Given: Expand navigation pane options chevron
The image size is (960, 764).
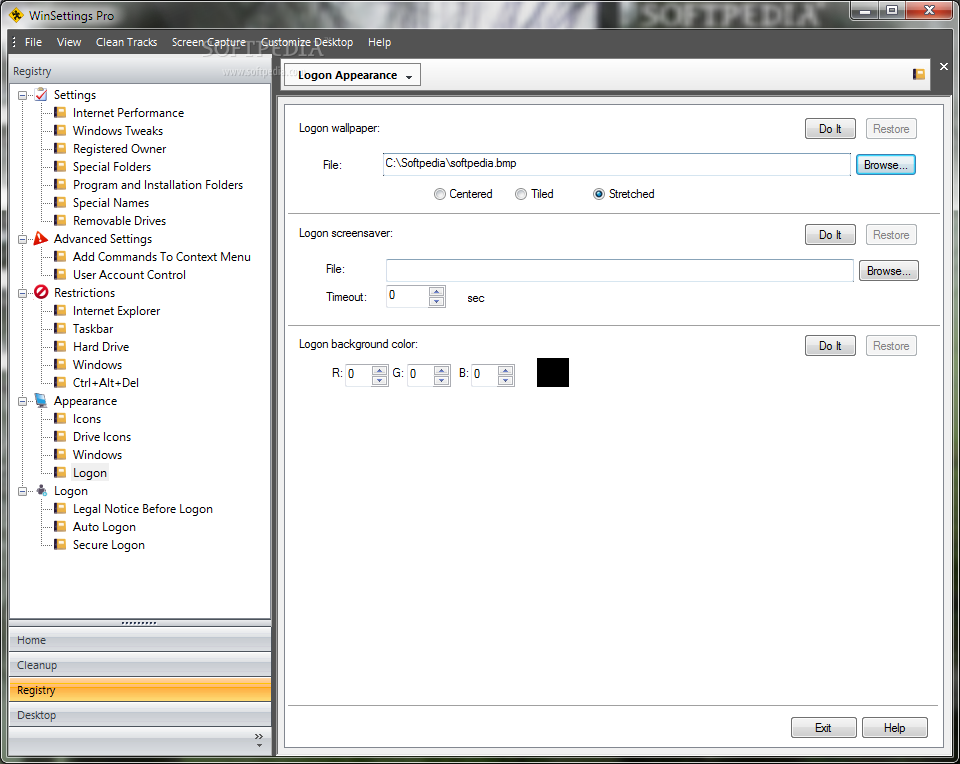Looking at the screenshot, I should point(259,739).
